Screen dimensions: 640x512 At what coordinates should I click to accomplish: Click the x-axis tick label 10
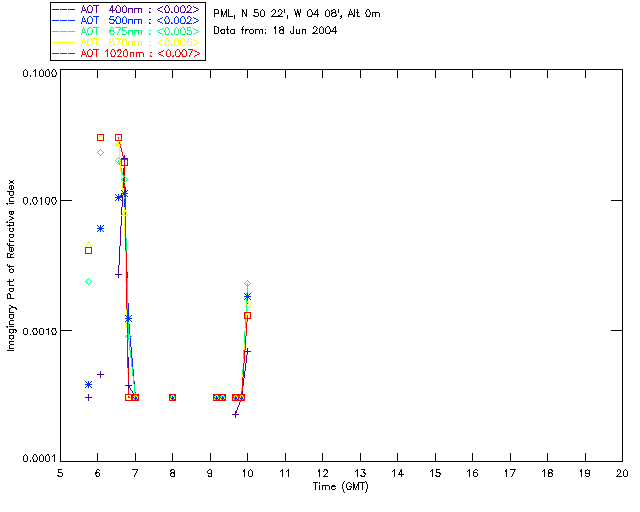(247, 473)
